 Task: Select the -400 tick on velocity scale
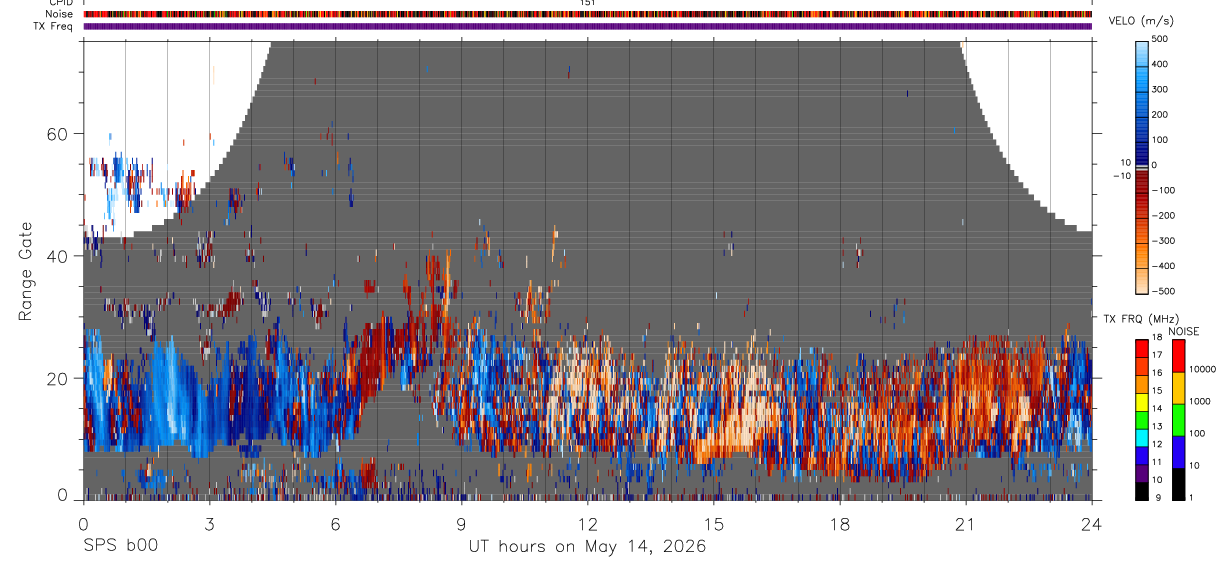point(1164,266)
